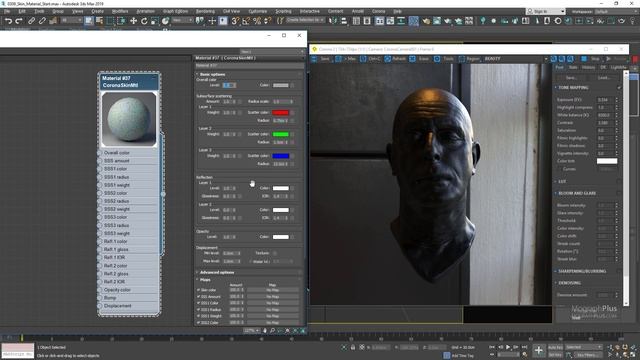Click the Redo arrow in main toolbar
The height and width of the screenshot is (360, 640).
point(19,21)
